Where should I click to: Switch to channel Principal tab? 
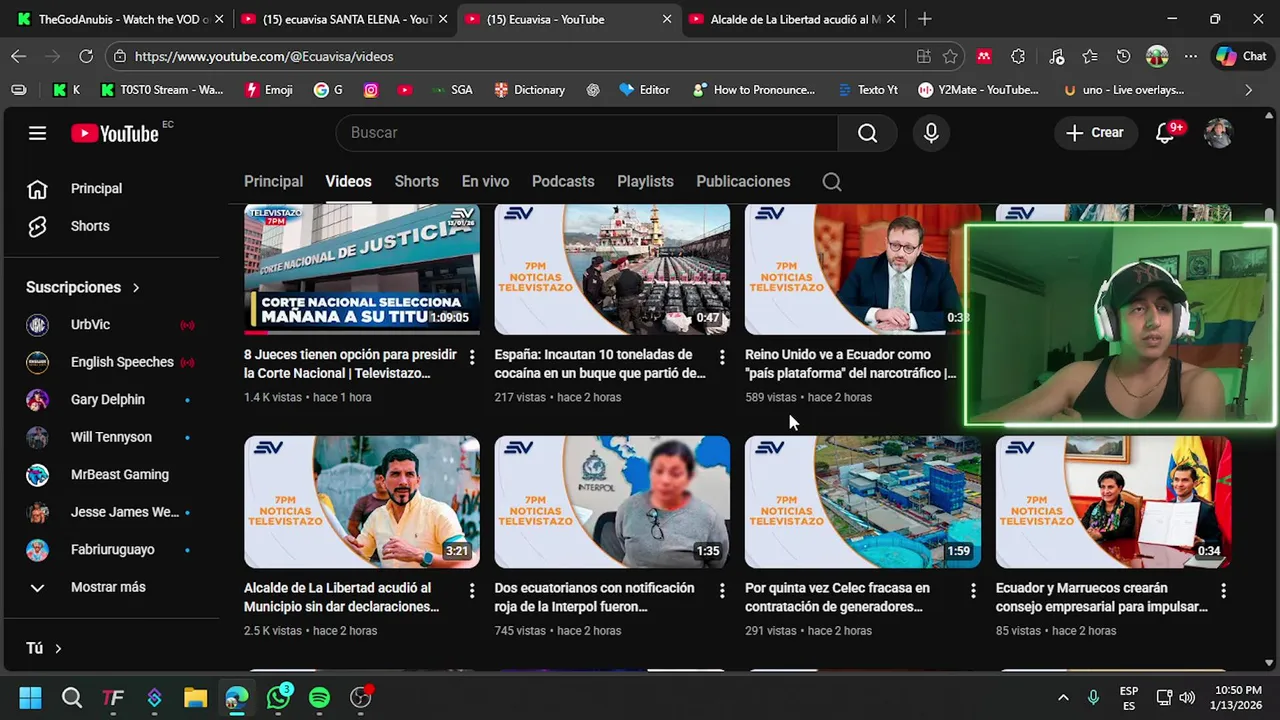tap(273, 182)
